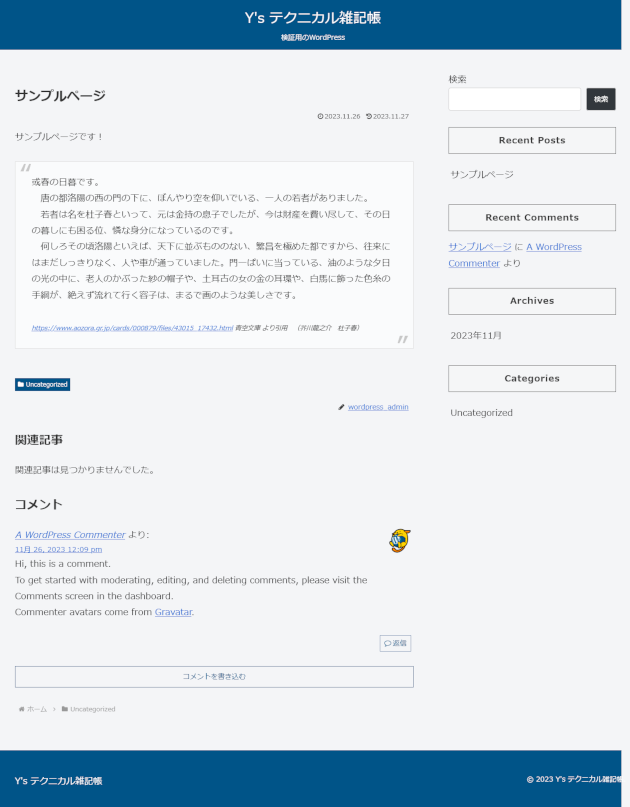This screenshot has width=630, height=807.
Task: Focus the sidebar search input field
Action: coord(514,99)
